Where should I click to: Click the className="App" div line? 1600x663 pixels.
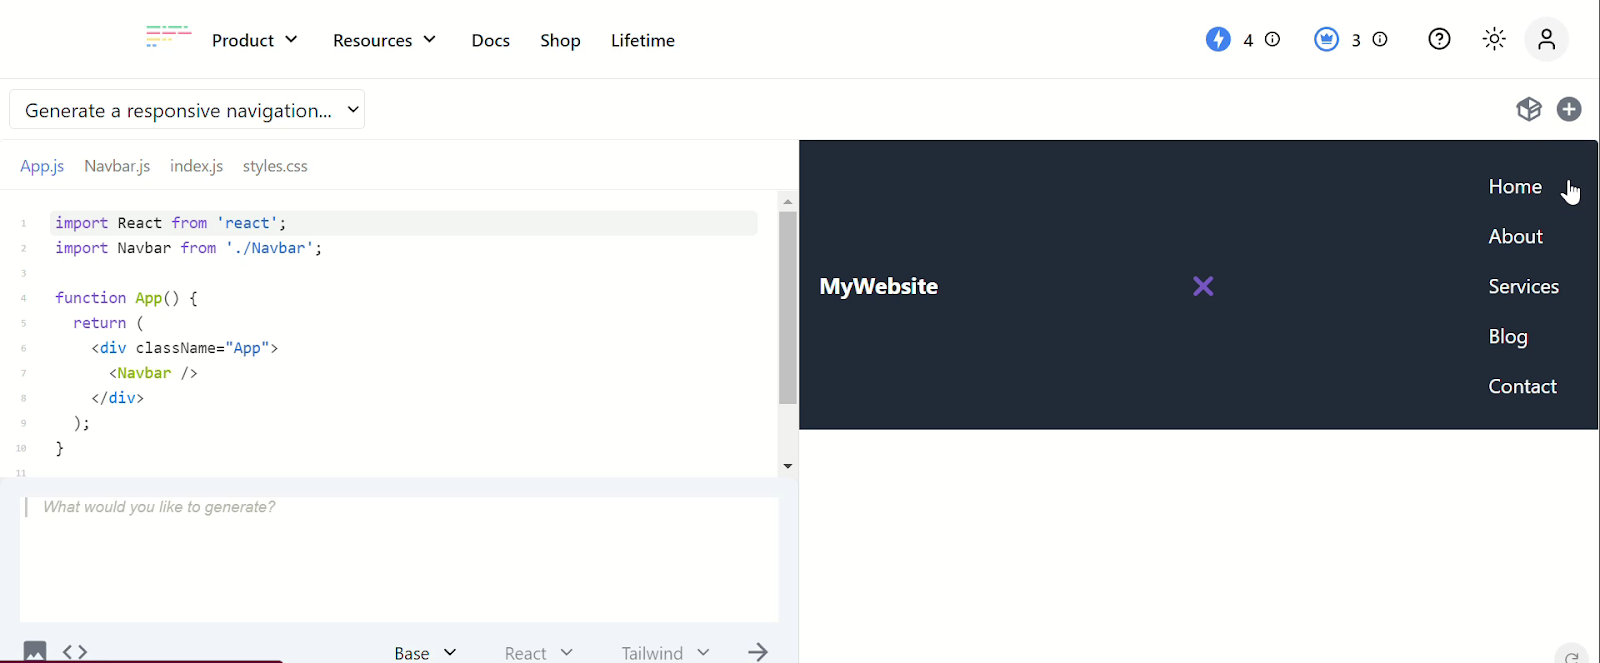click(x=185, y=348)
